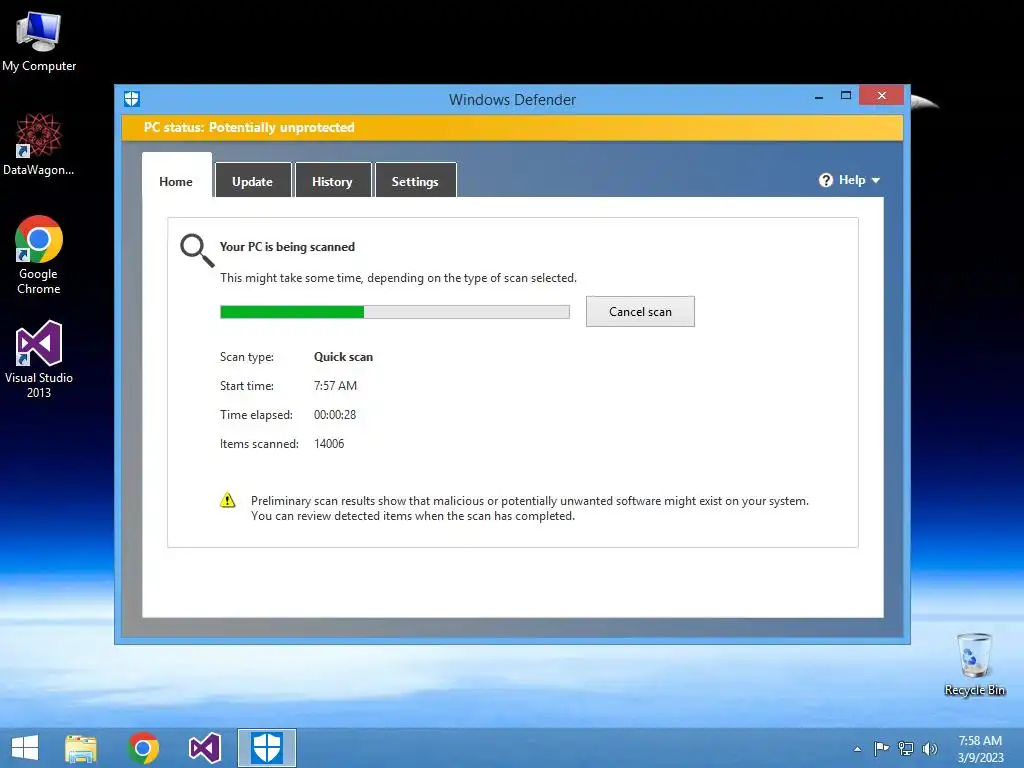Maximize the Windows Defender window
1024x768 pixels.
(x=846, y=96)
